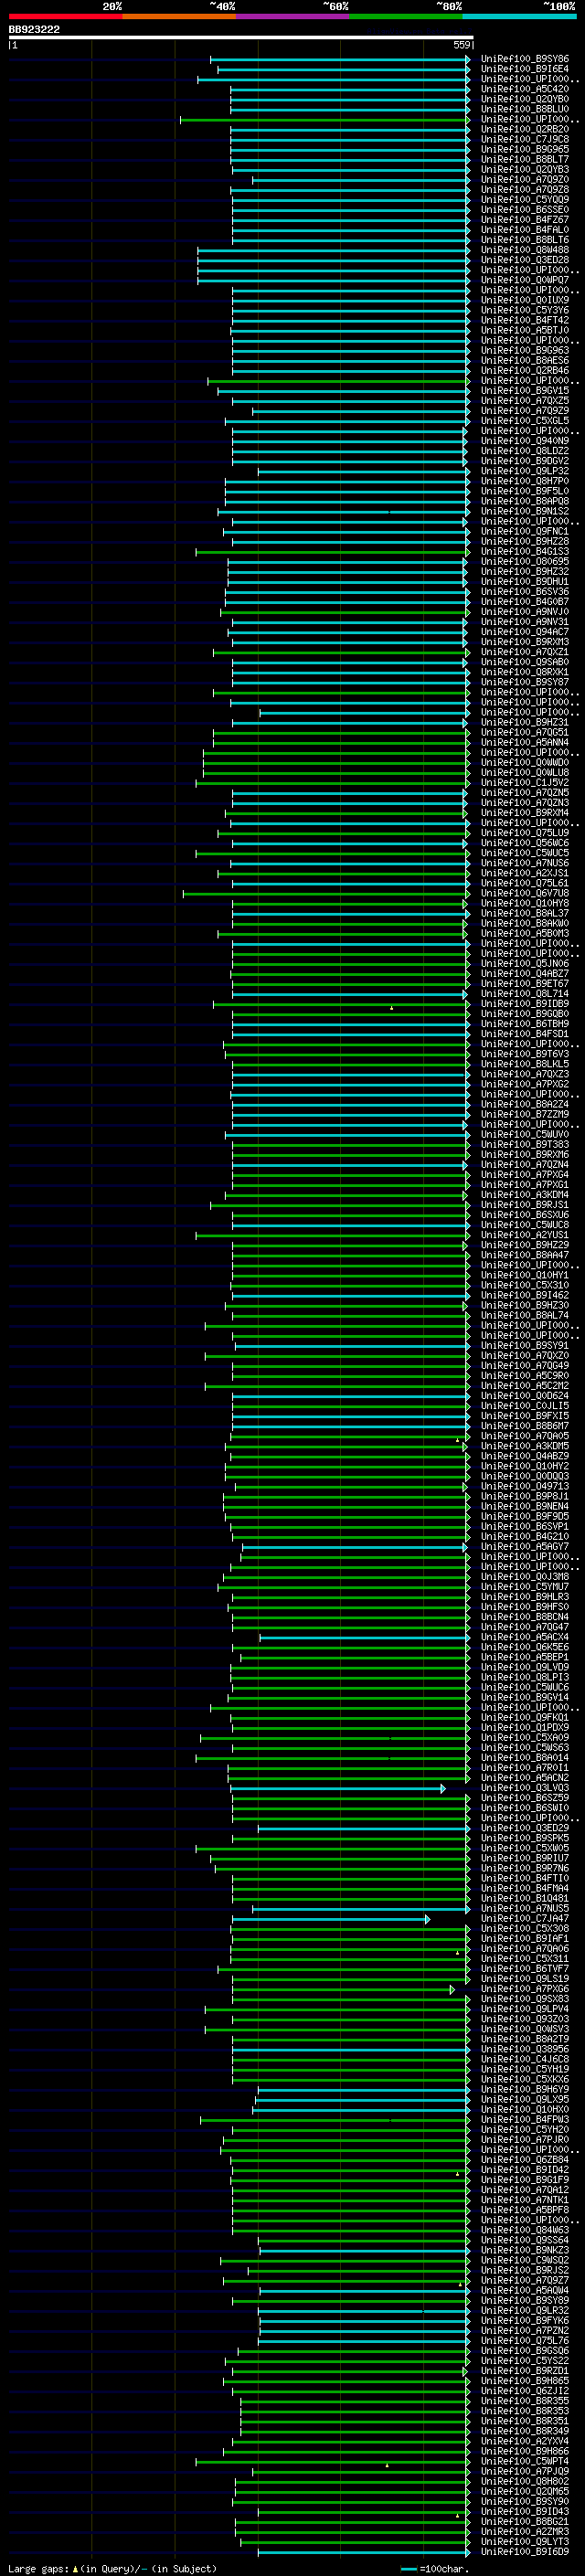Select label UniRef100_Q56WC6
Viewport: 585px width, 2576px height.
click(524, 843)
